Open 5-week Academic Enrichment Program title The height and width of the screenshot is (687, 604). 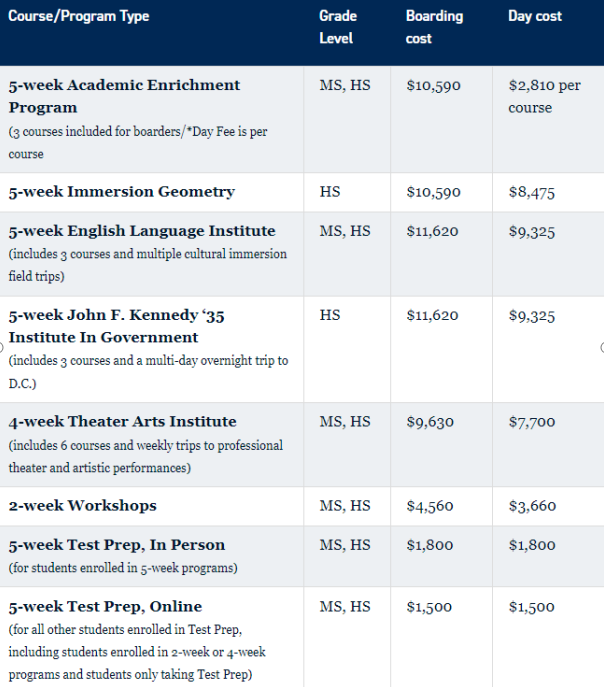124,96
